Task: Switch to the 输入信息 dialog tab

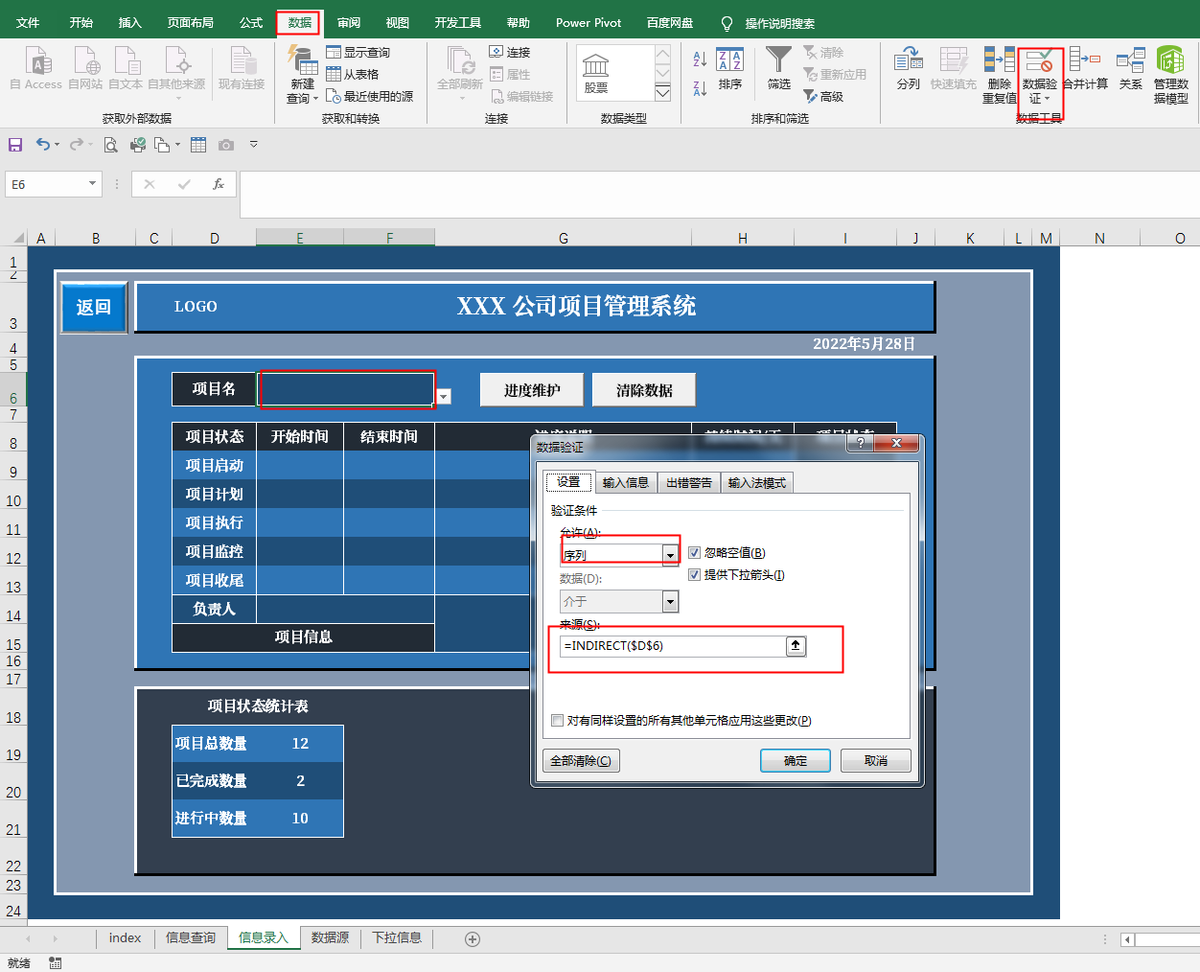Action: click(626, 483)
